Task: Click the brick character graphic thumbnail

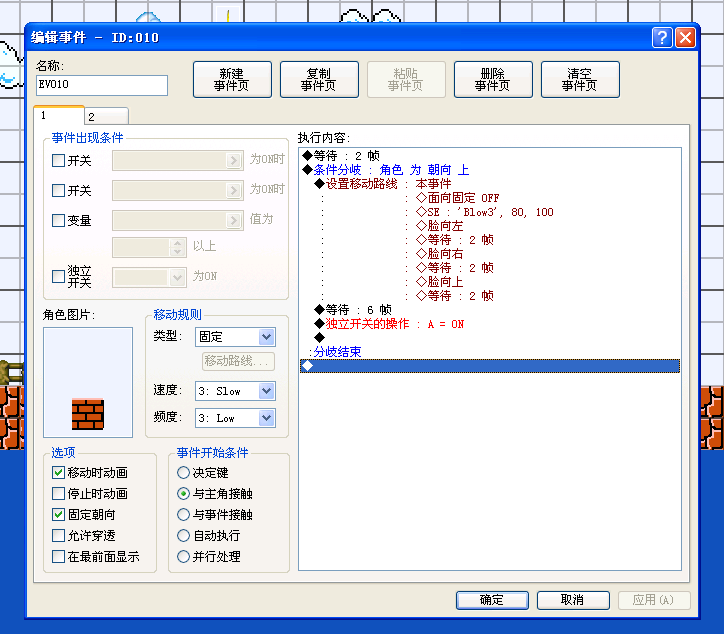Action: coord(88,414)
